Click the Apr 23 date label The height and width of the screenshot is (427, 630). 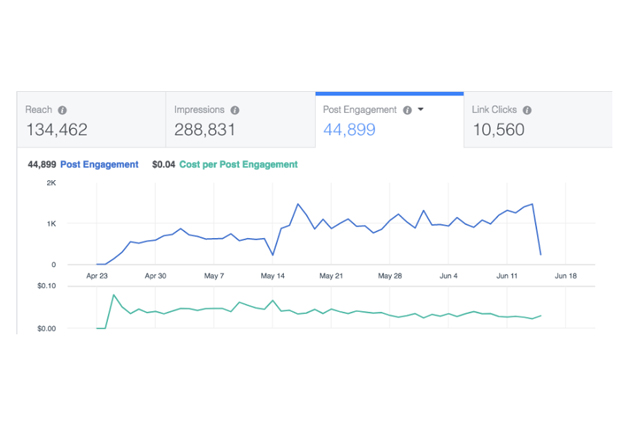coord(97,276)
